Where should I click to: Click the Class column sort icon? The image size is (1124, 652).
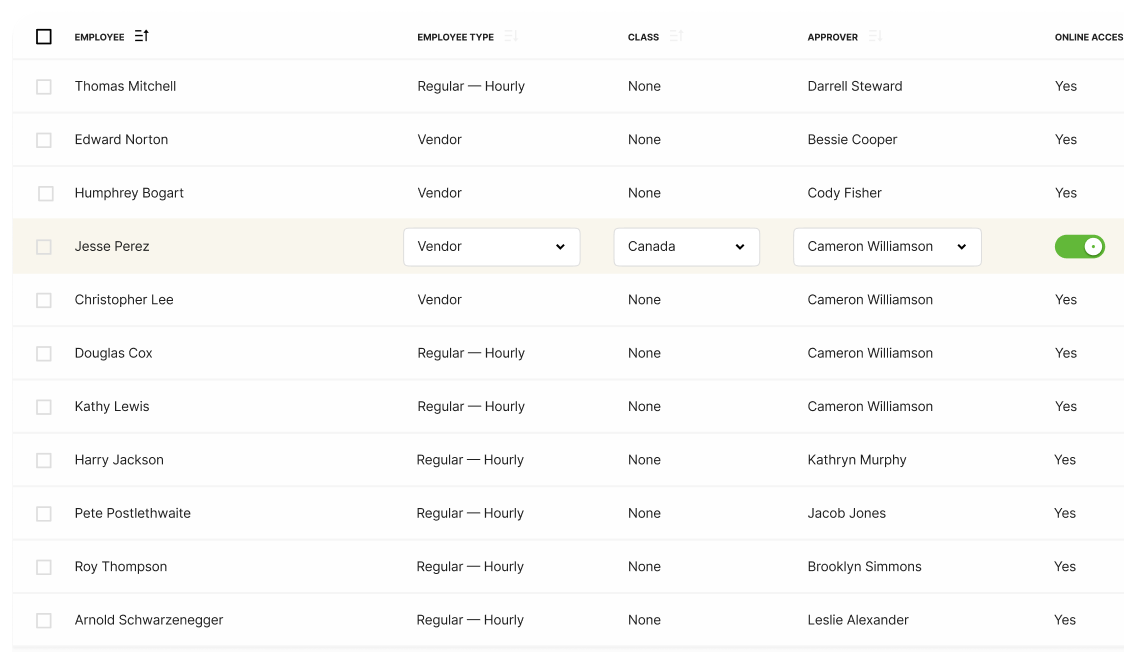click(676, 36)
